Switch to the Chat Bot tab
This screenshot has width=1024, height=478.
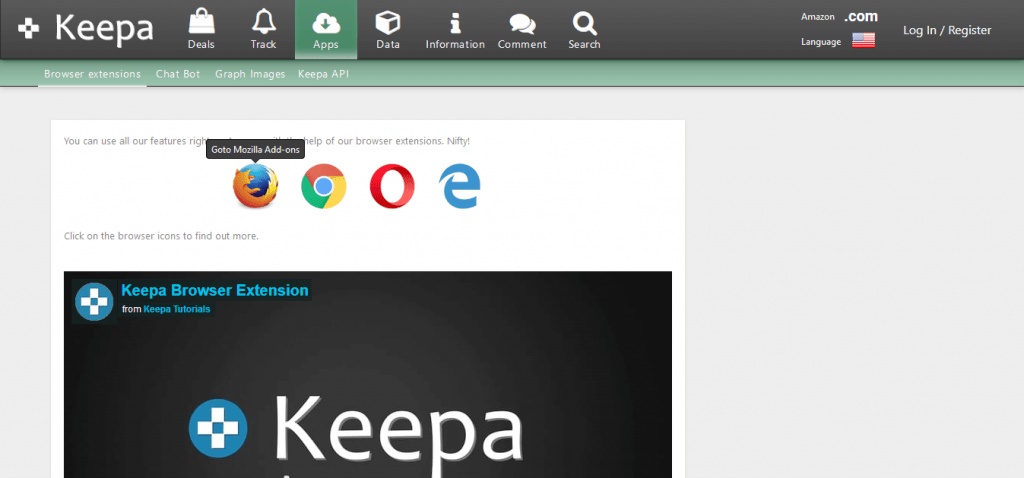coord(178,74)
